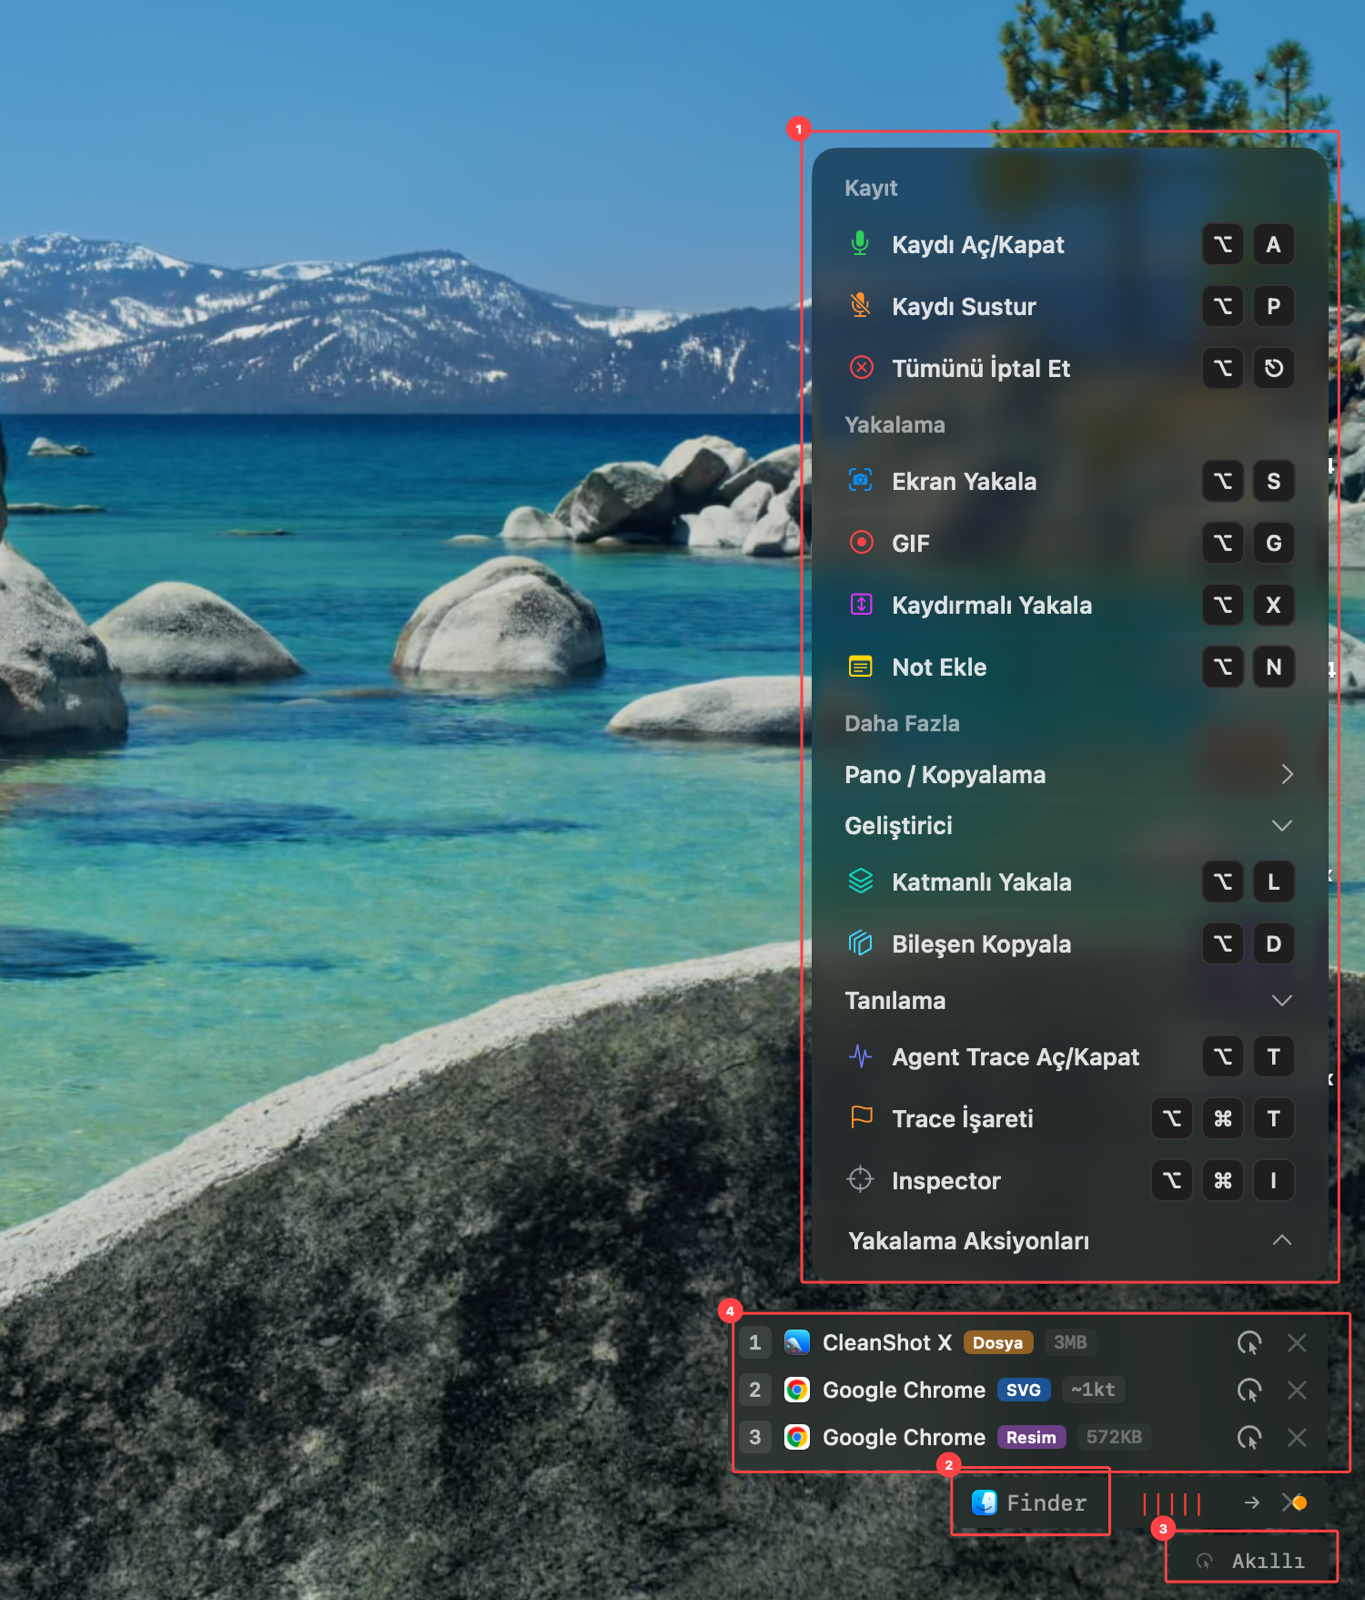Click the X icon with the orange dot
1365x1600 pixels.
[x=1294, y=1503]
